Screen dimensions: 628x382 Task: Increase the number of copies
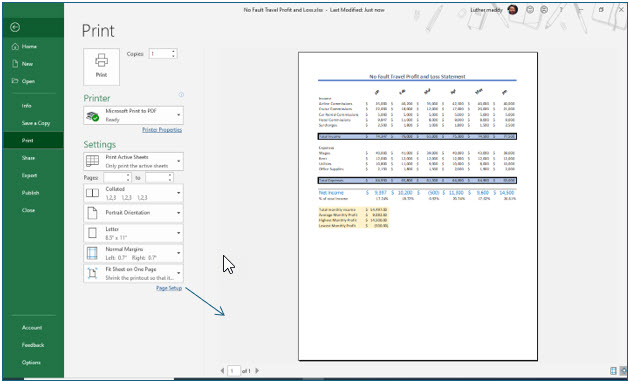[x=173, y=51]
